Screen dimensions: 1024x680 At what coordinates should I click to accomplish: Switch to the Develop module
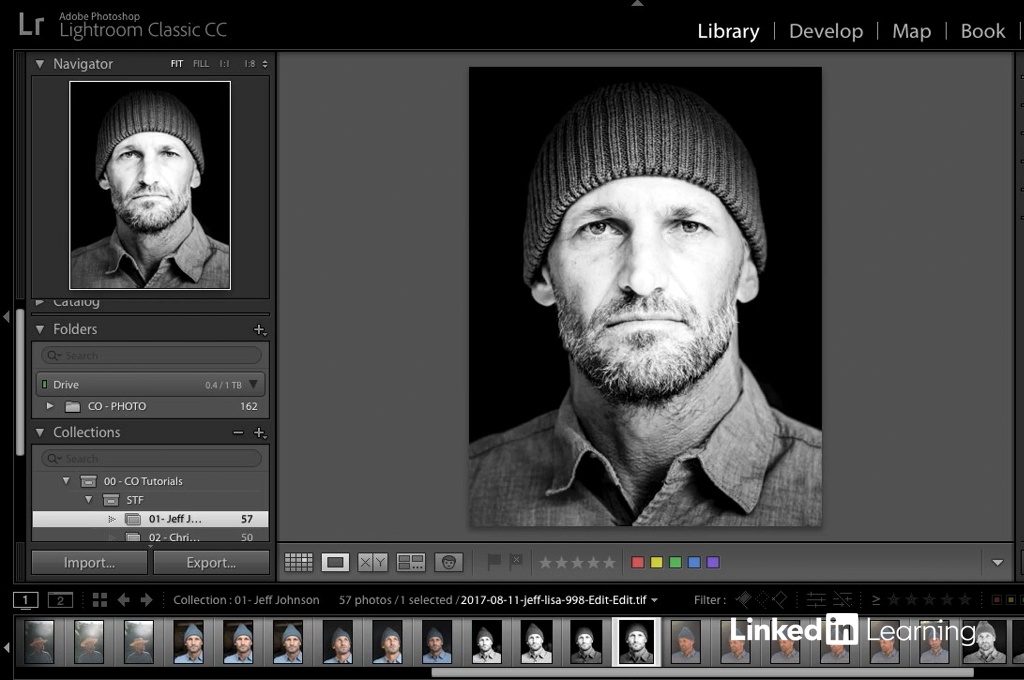coord(824,31)
